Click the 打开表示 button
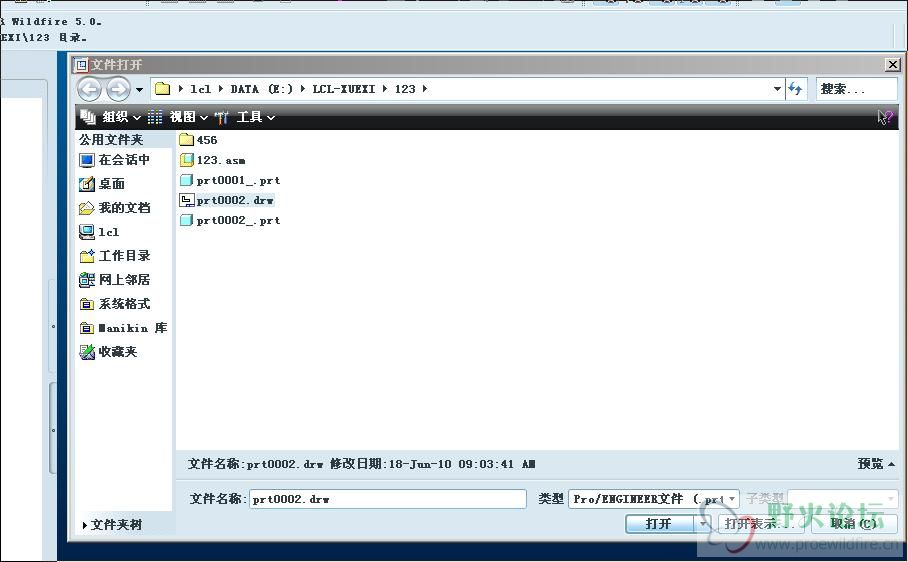Viewport: 908px width, 562px height. 760,524
